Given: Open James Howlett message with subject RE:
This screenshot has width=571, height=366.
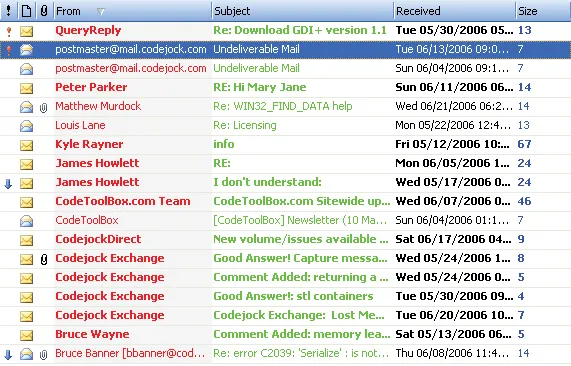Looking at the screenshot, I should click(x=222, y=163).
